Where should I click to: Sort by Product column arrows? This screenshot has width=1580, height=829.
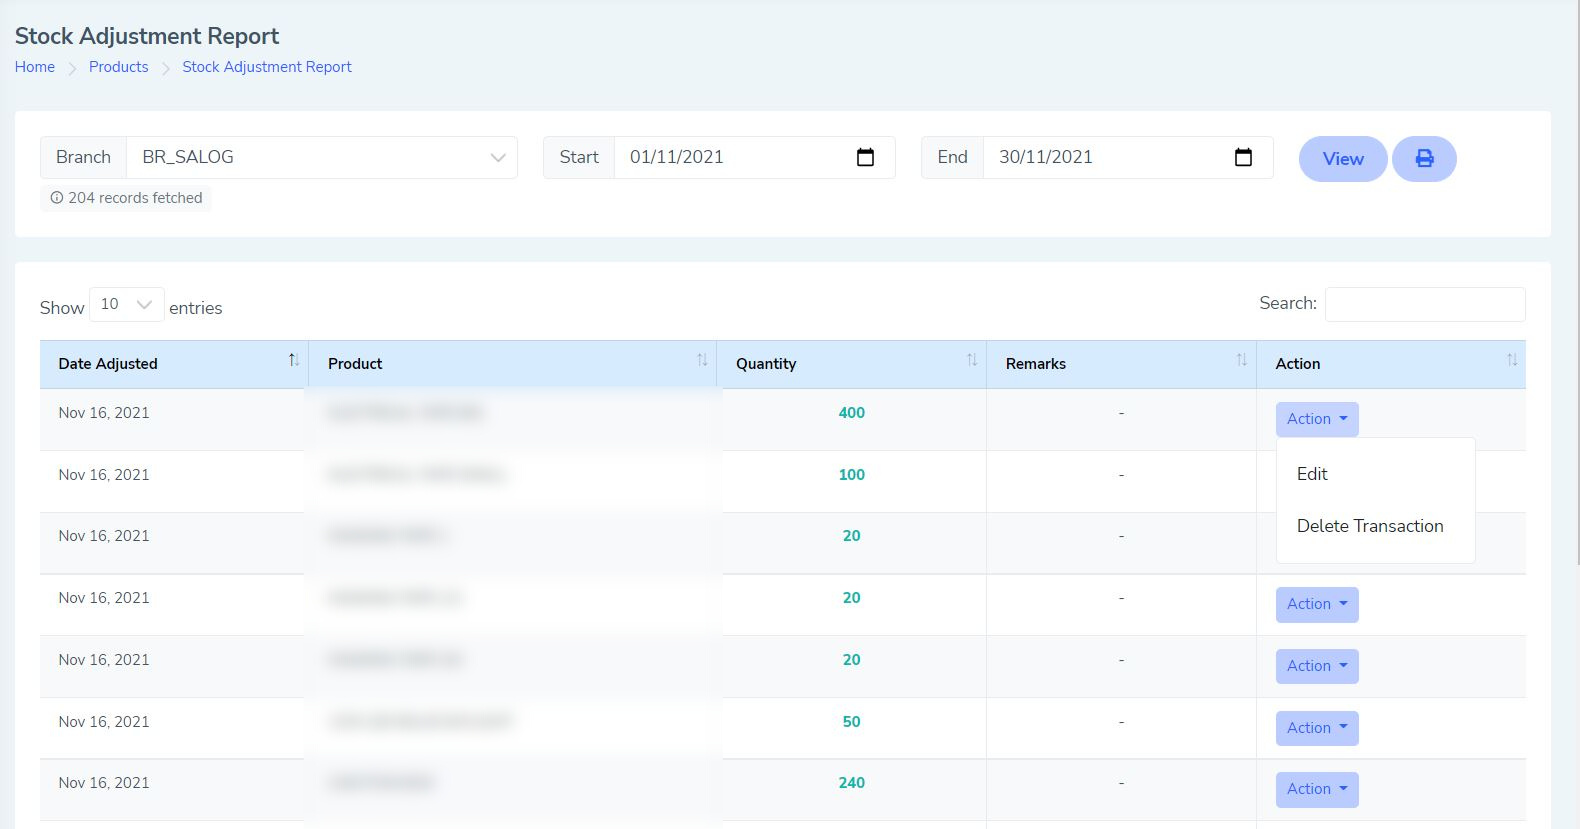[702, 360]
